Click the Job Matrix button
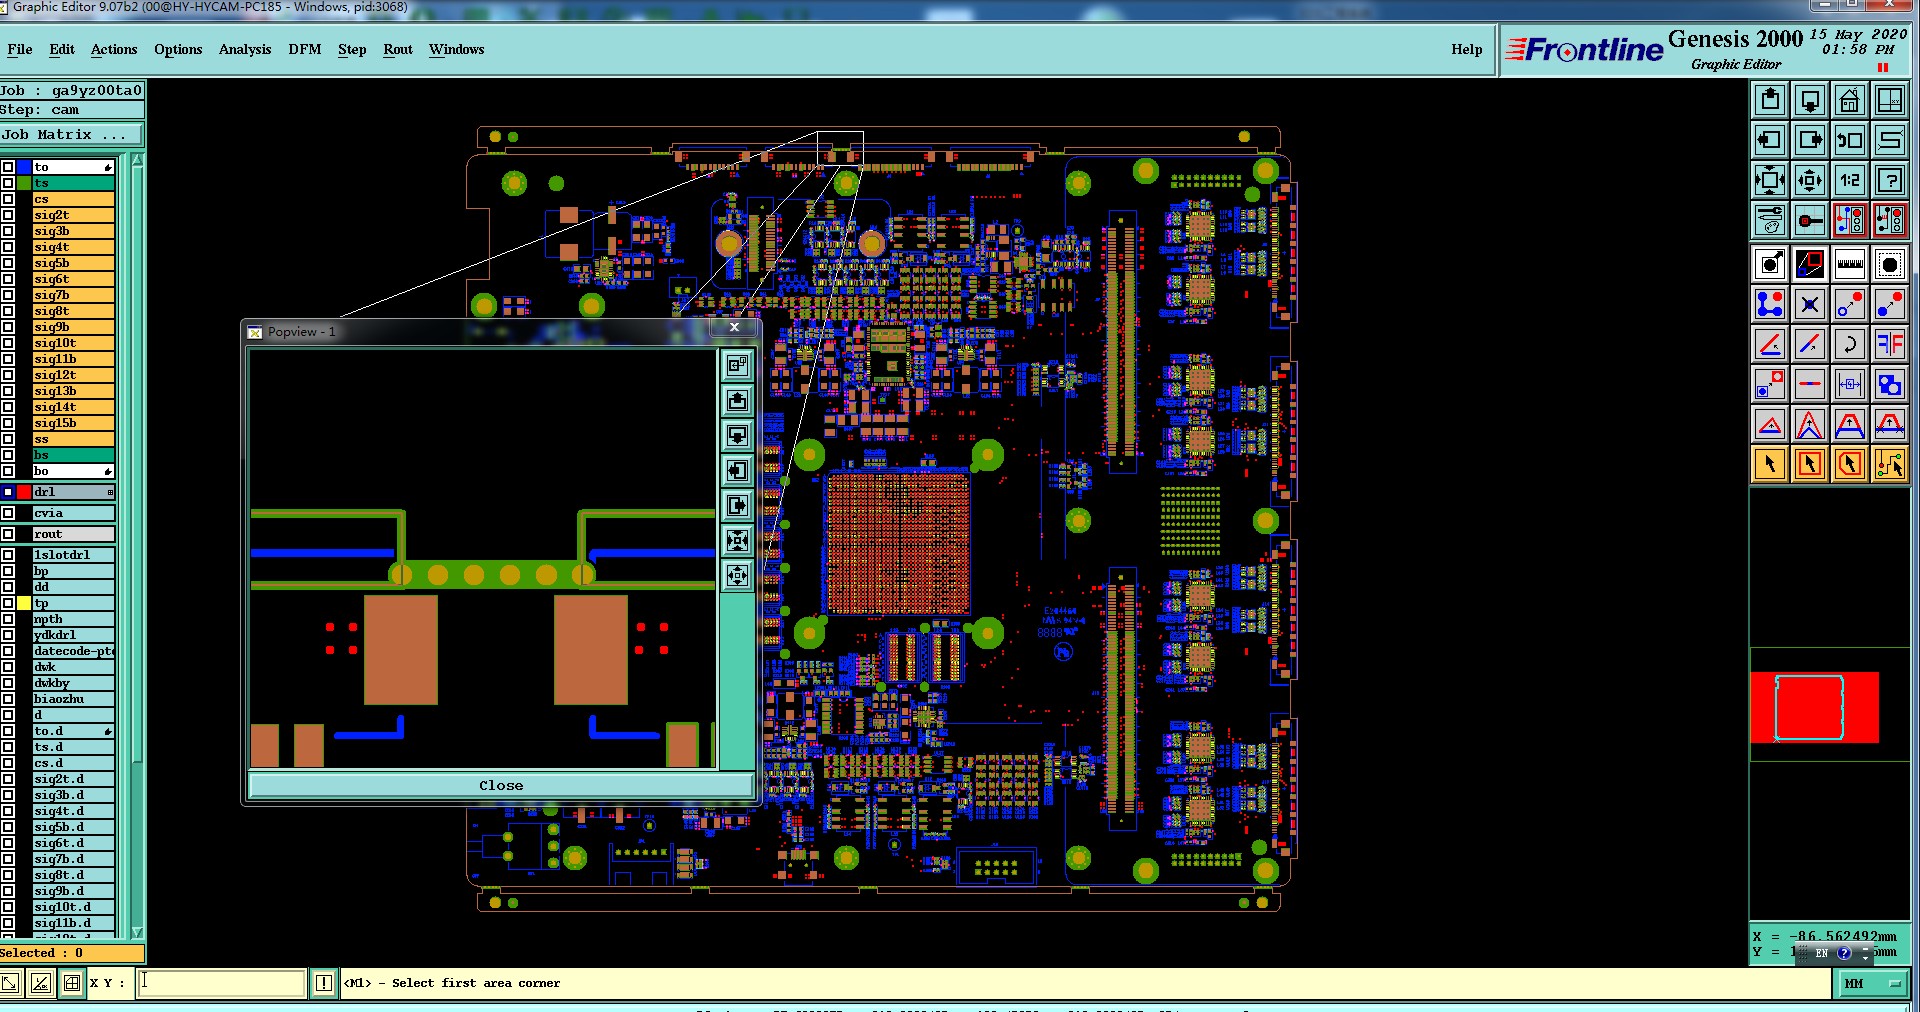The width and height of the screenshot is (1920, 1012). (72, 135)
